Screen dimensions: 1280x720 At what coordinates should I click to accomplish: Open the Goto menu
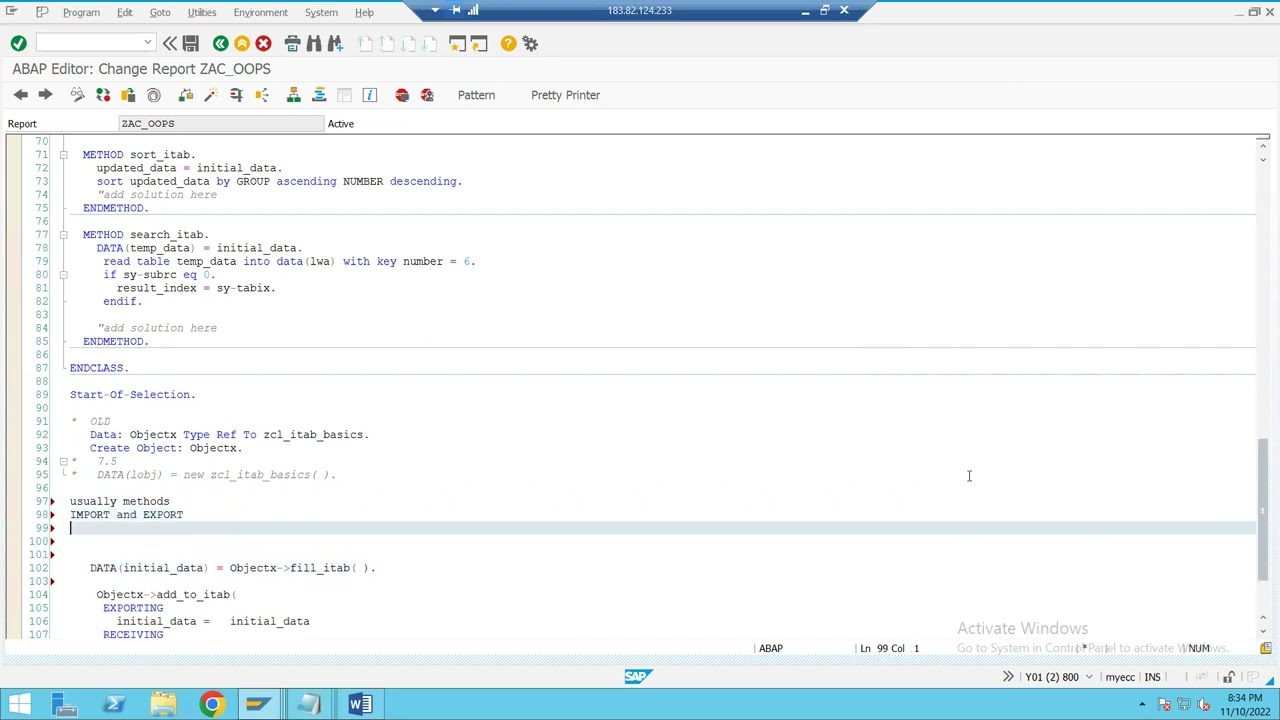160,12
